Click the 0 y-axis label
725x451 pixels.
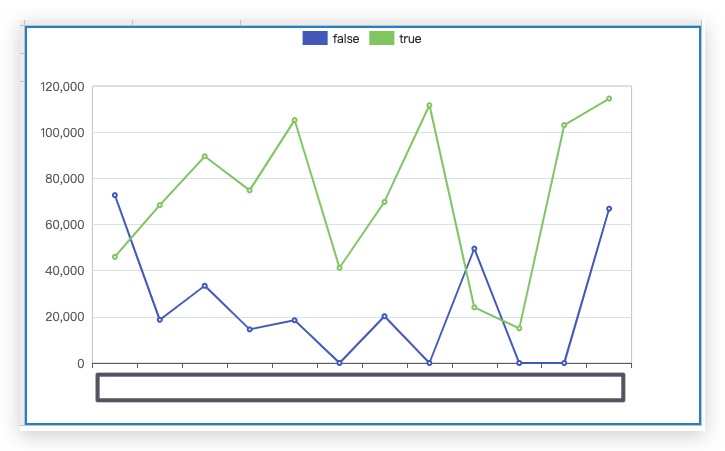tap(81, 364)
